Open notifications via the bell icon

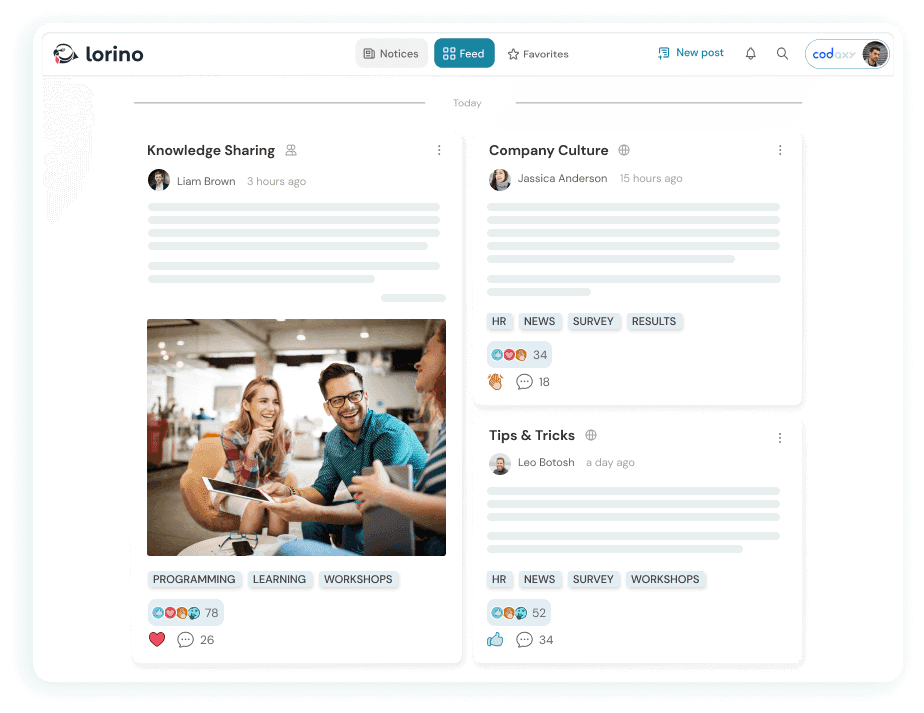pyautogui.click(x=750, y=53)
